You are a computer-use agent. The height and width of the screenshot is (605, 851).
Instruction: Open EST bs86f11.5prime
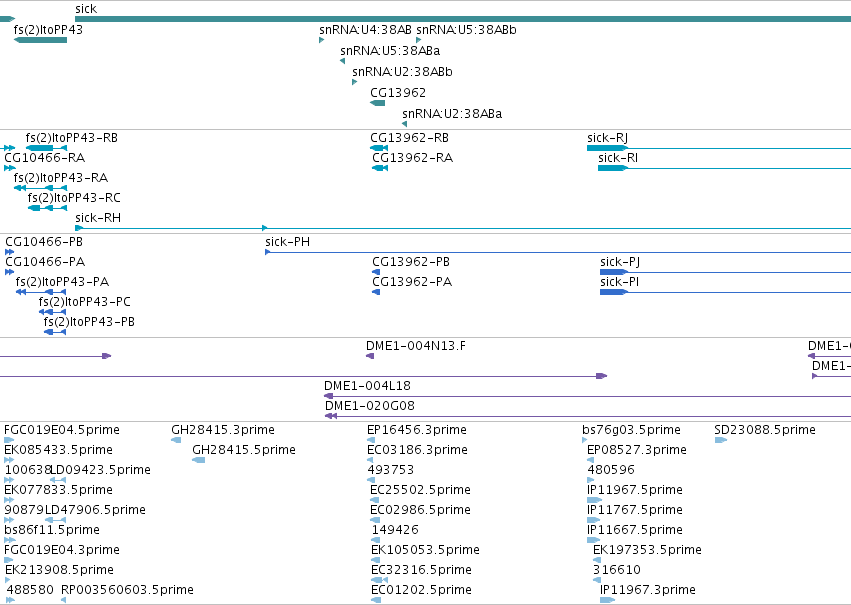click(x=52, y=530)
